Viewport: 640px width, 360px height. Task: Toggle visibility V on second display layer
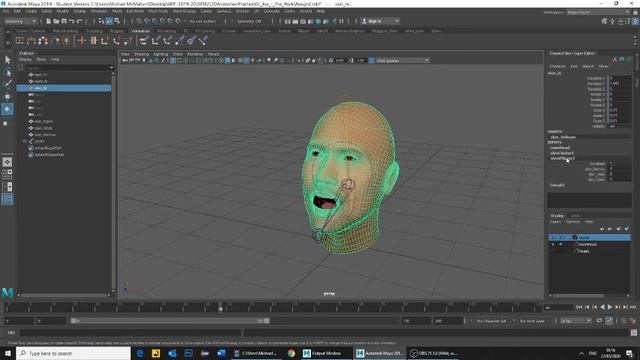tap(553, 244)
